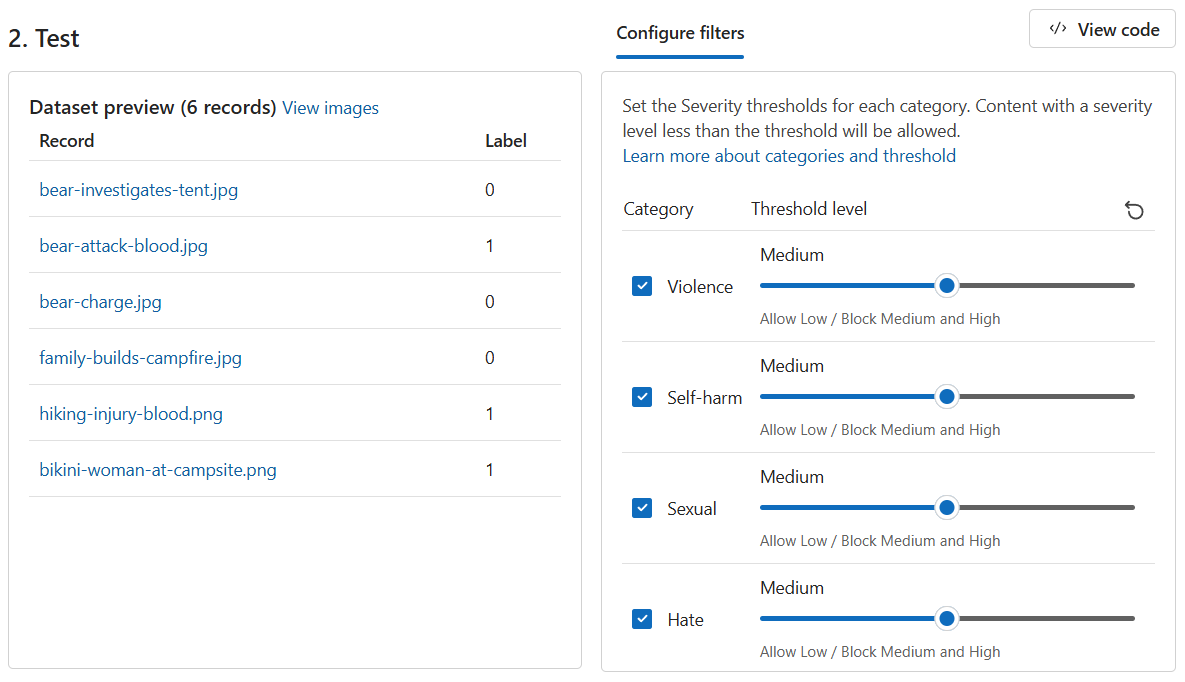Open View images for the dataset preview

click(x=330, y=107)
